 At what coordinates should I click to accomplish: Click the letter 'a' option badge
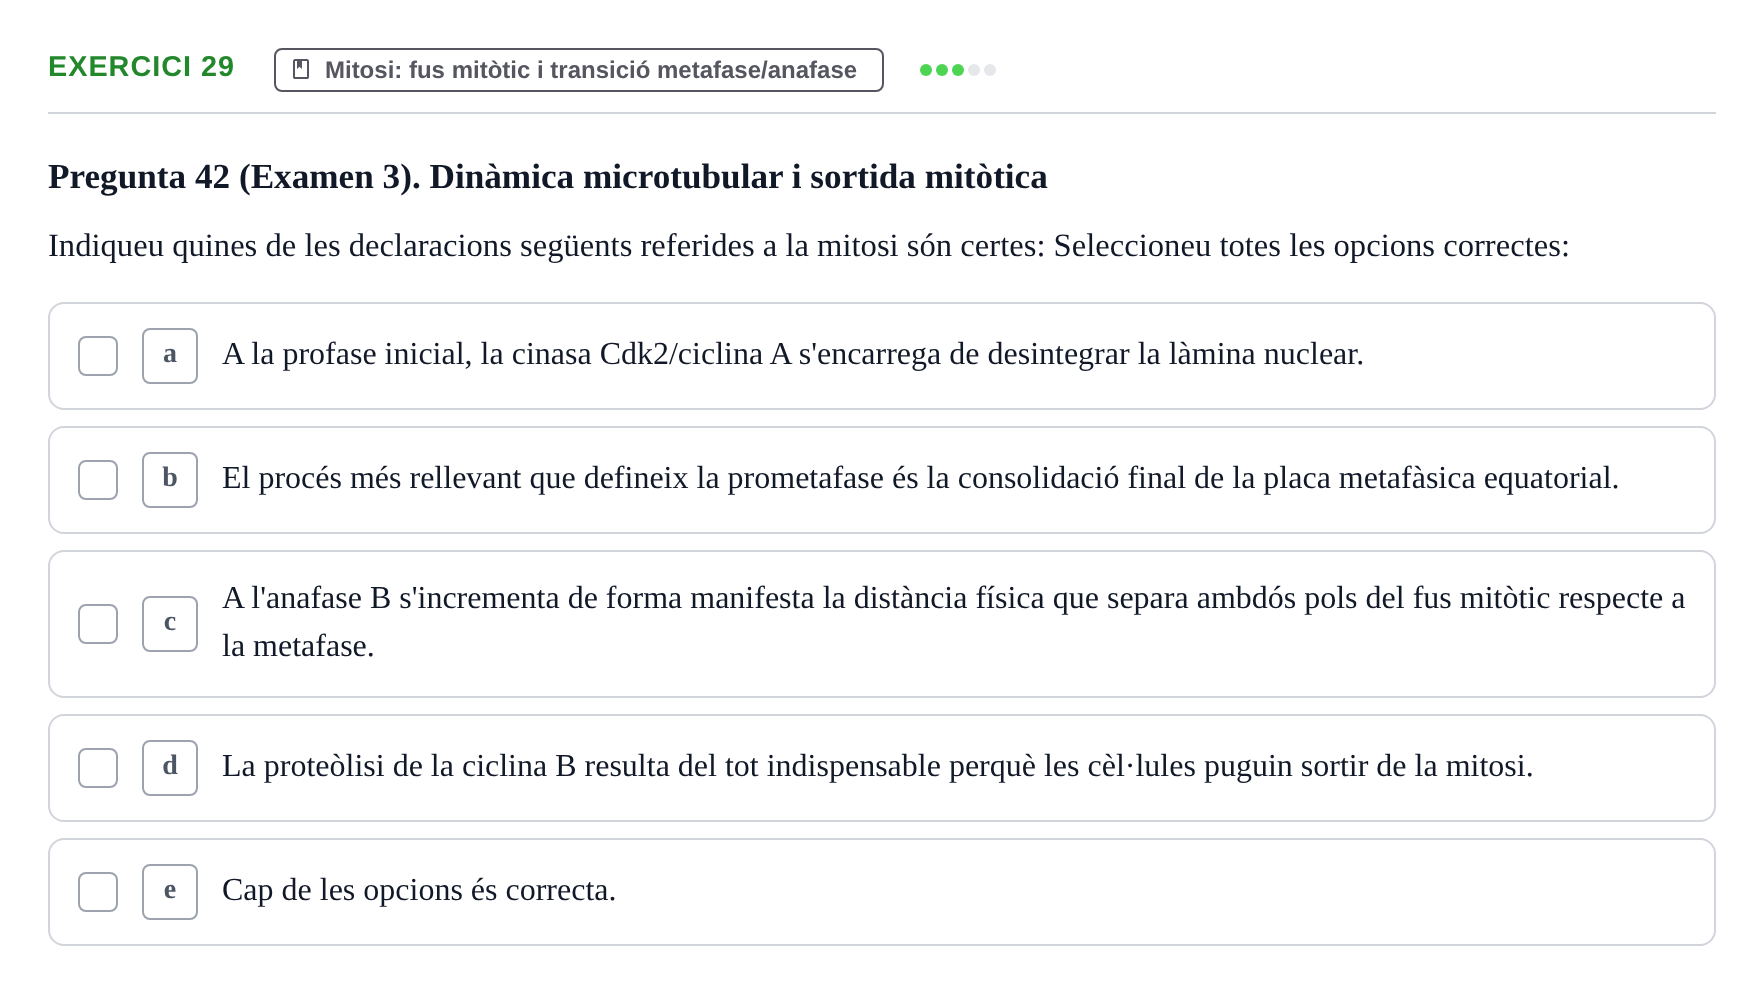170,356
